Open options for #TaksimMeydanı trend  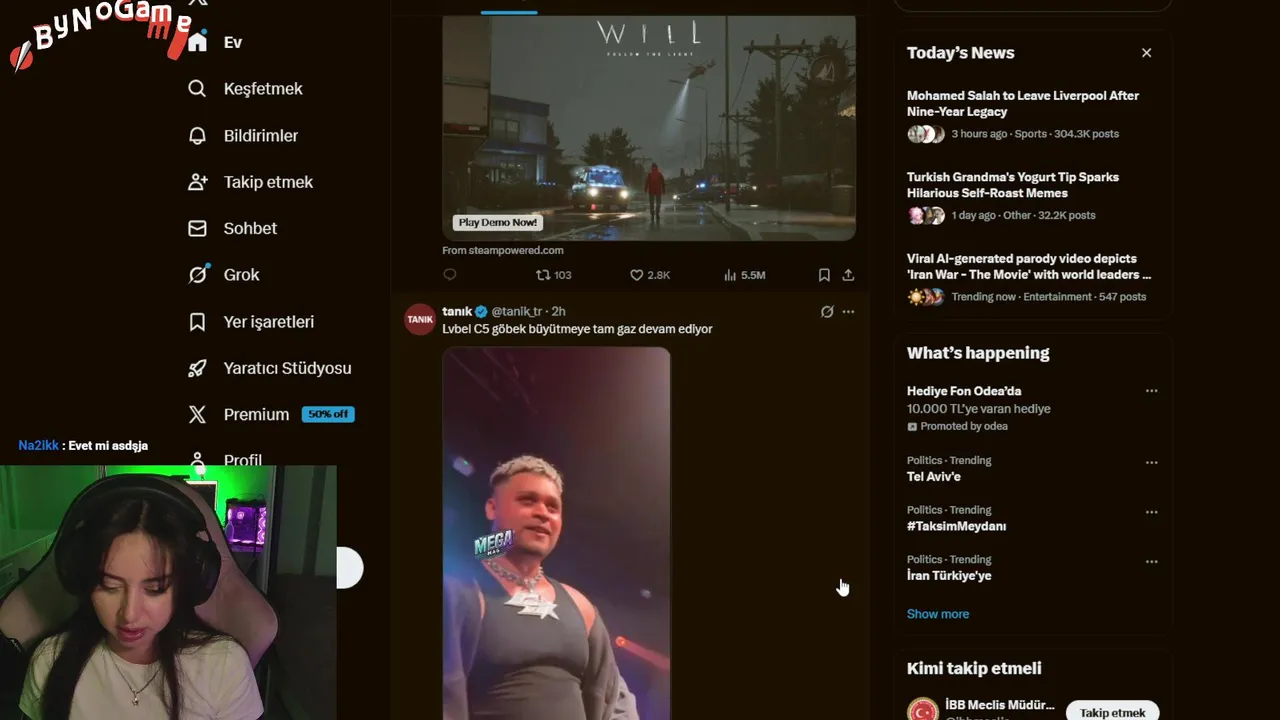click(1151, 512)
